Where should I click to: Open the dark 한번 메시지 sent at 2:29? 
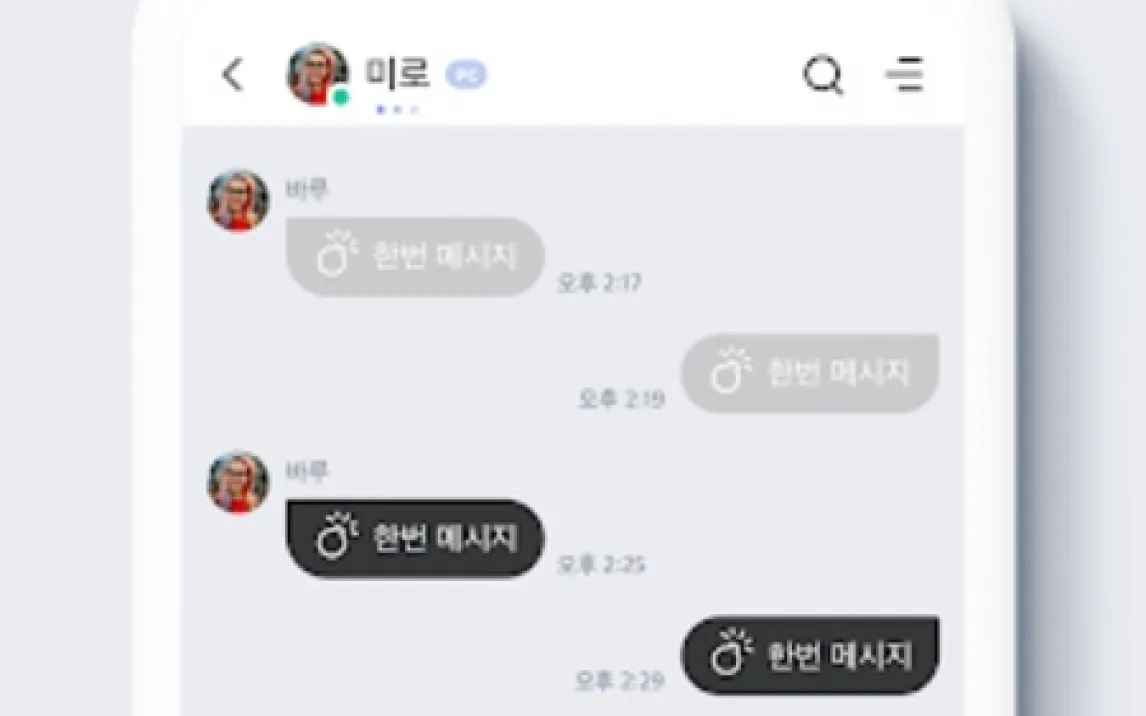810,655
